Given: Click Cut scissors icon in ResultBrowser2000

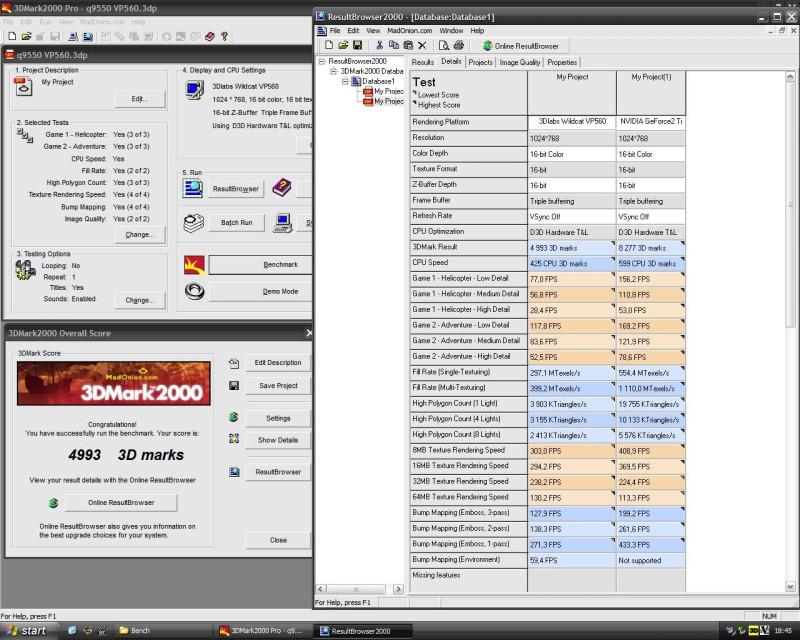Looking at the screenshot, I should (379, 45).
